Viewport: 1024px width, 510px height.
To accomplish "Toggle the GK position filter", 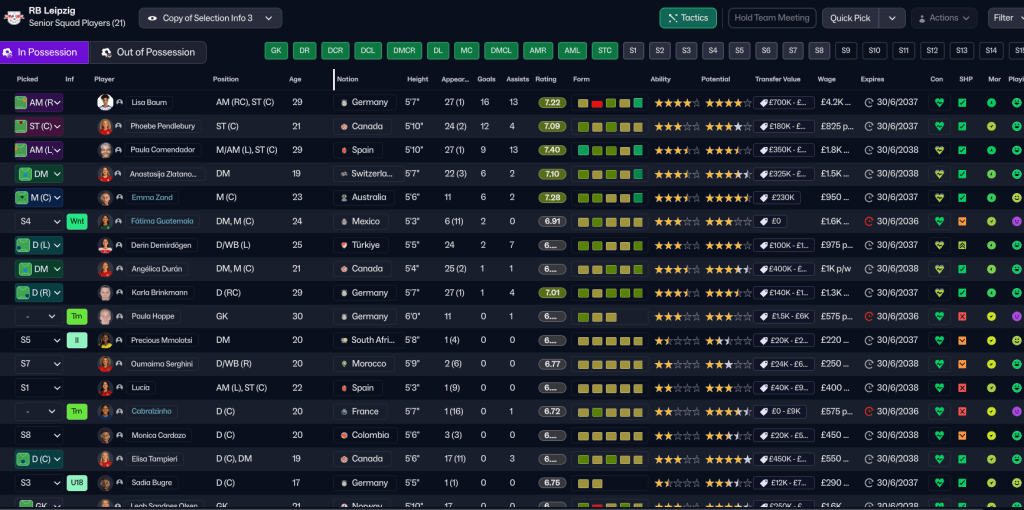I will tap(277, 50).
